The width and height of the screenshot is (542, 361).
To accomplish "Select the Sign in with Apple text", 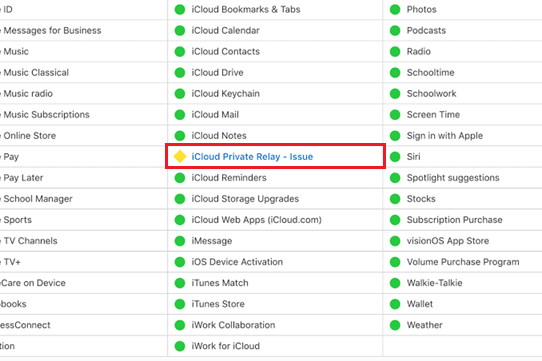I will pos(445,136).
